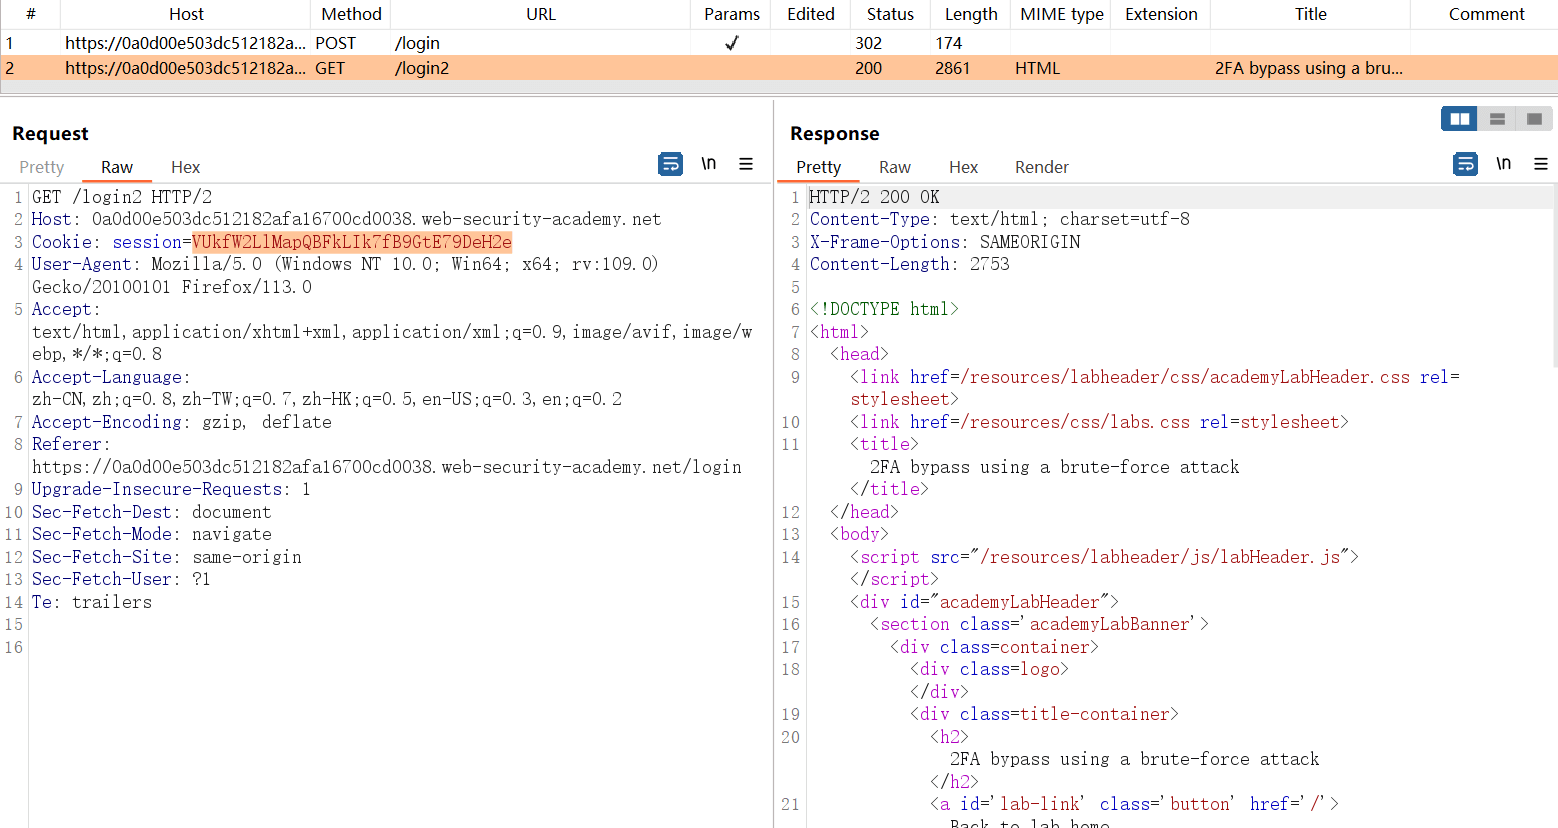Click the highlighted session cookie value
This screenshot has width=1558, height=828.
pyautogui.click(x=351, y=242)
